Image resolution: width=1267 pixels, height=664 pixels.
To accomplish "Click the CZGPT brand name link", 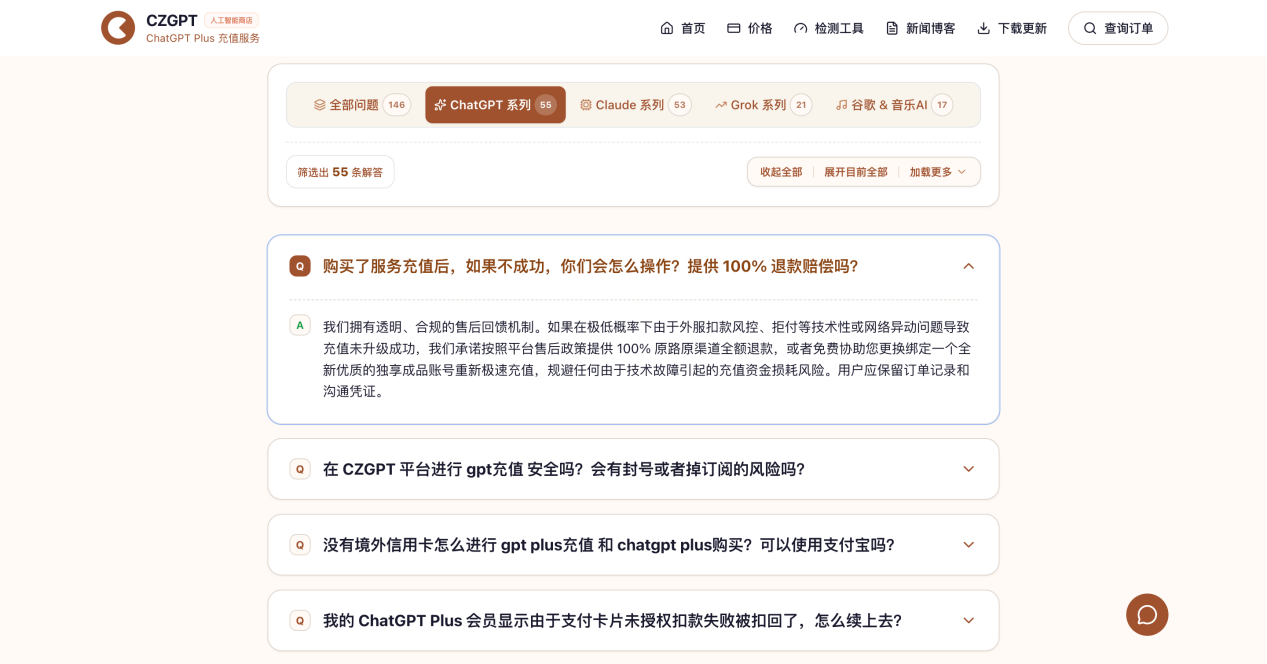I will (172, 20).
